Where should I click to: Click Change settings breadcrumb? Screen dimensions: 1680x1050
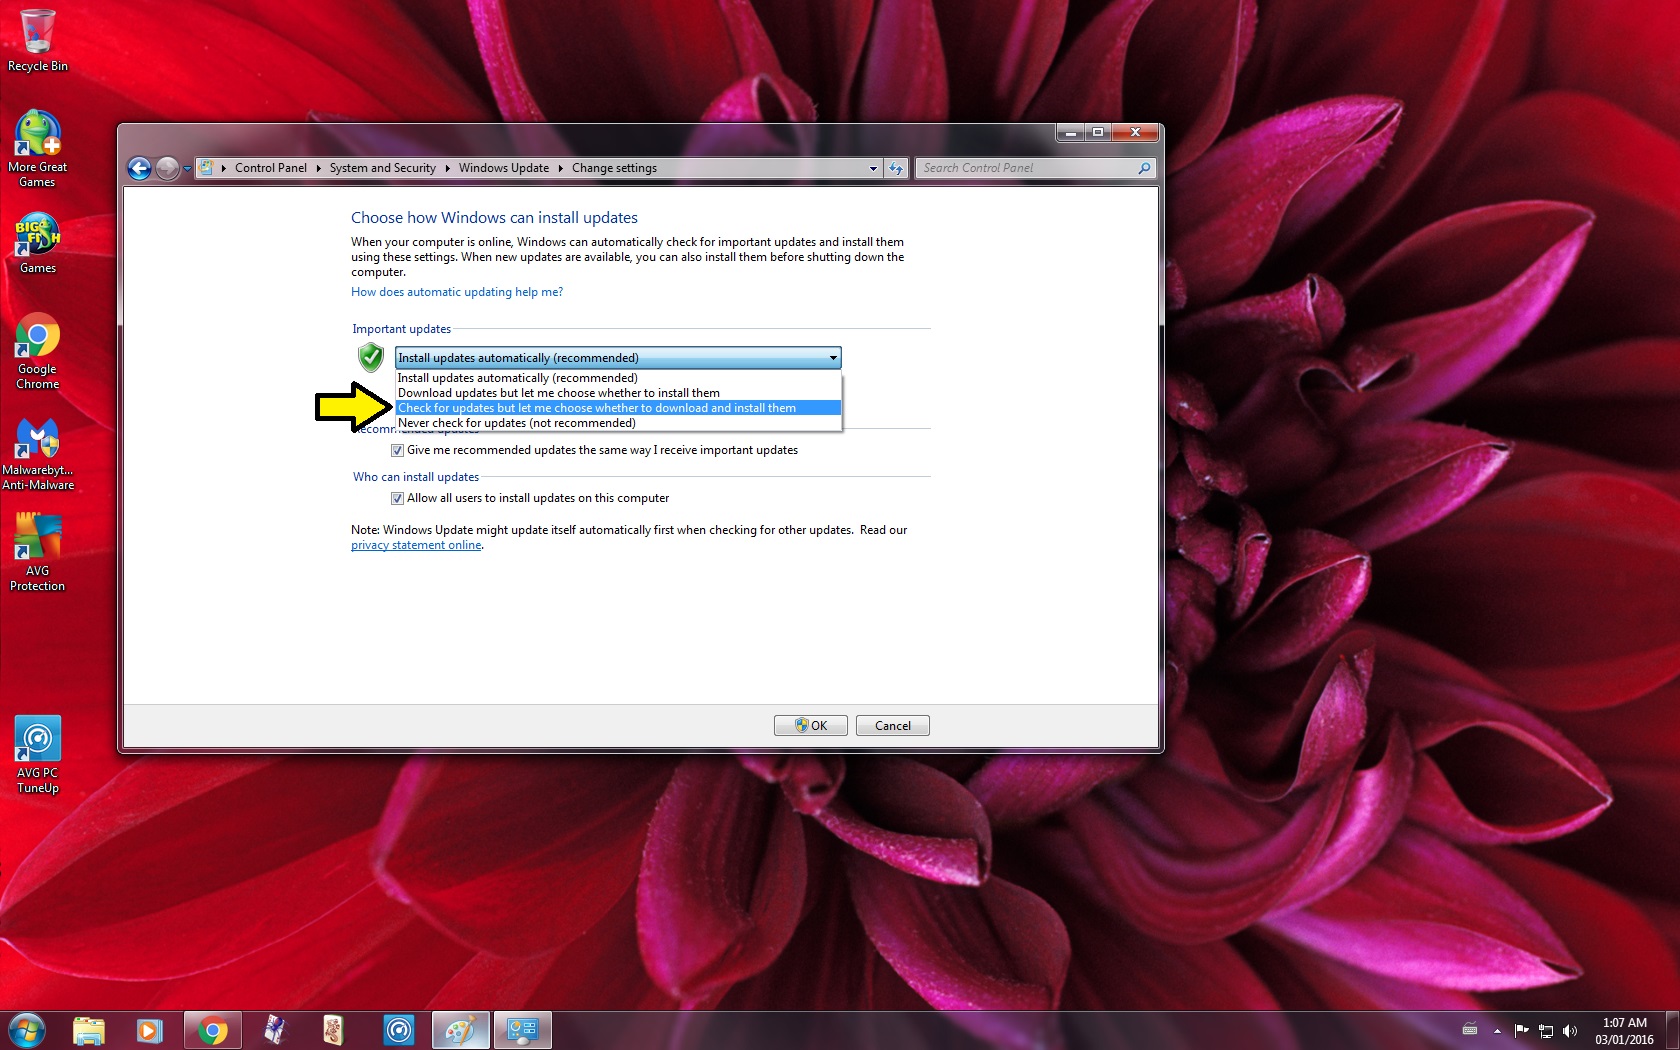pos(614,168)
